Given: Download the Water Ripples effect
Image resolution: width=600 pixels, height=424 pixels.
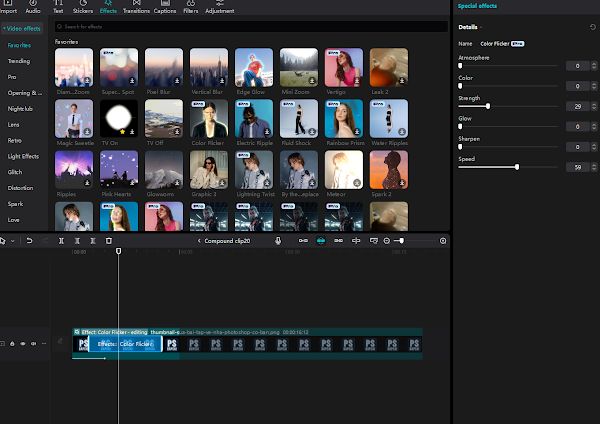Looking at the screenshot, I should coord(402,132).
